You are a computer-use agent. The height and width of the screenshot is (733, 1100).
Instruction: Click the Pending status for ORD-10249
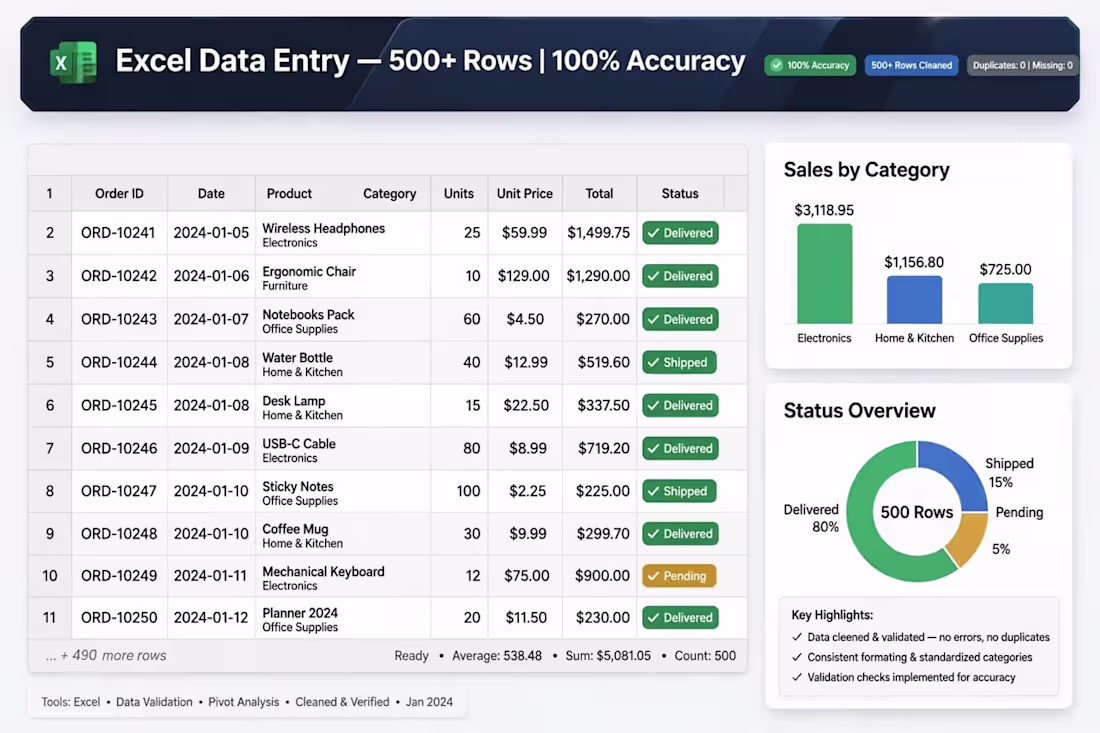click(678, 576)
